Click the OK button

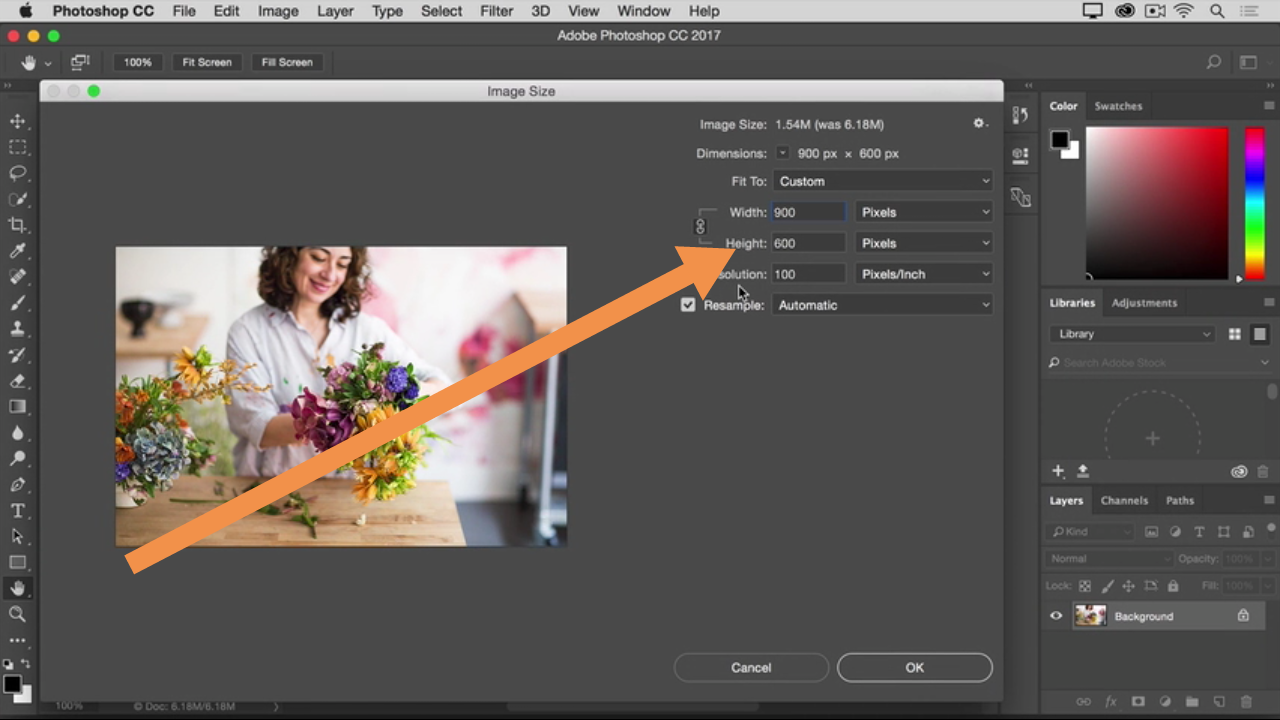coord(914,667)
